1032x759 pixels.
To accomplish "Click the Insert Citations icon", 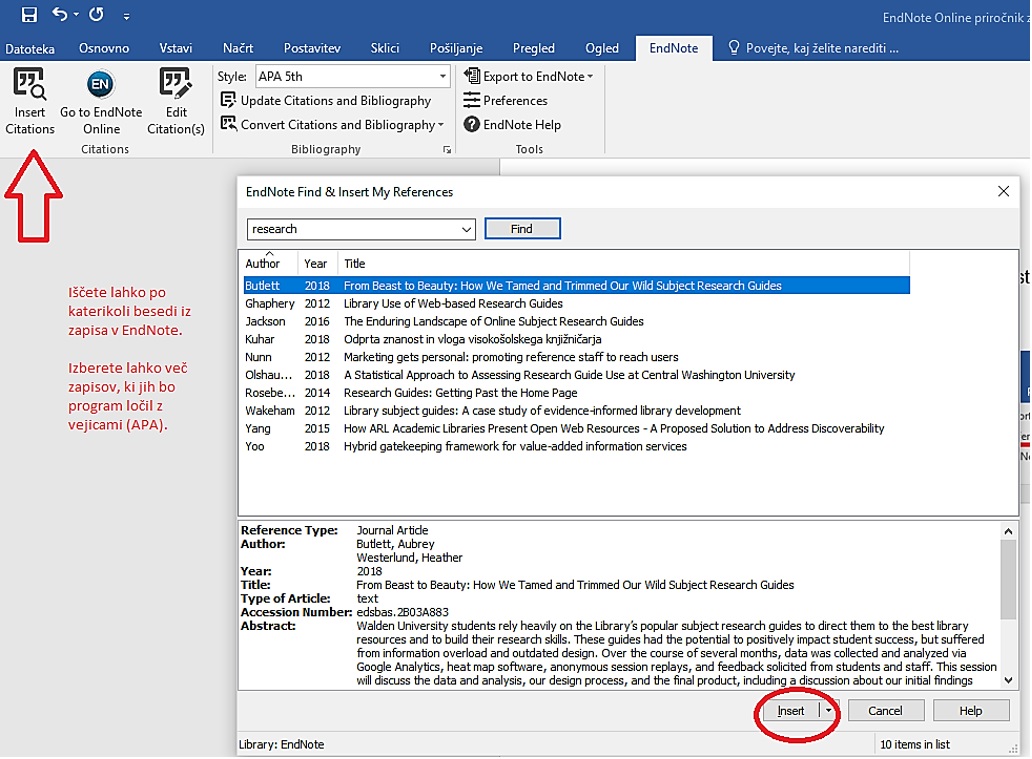I will coord(30,101).
